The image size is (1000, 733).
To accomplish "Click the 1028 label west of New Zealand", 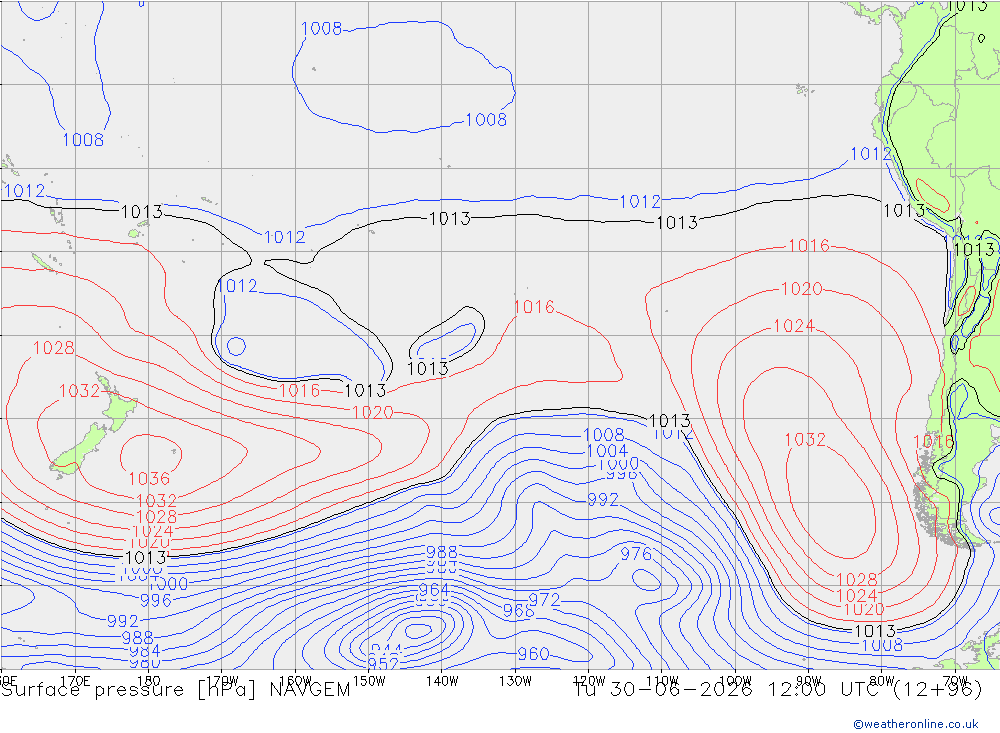I will click(x=54, y=348).
